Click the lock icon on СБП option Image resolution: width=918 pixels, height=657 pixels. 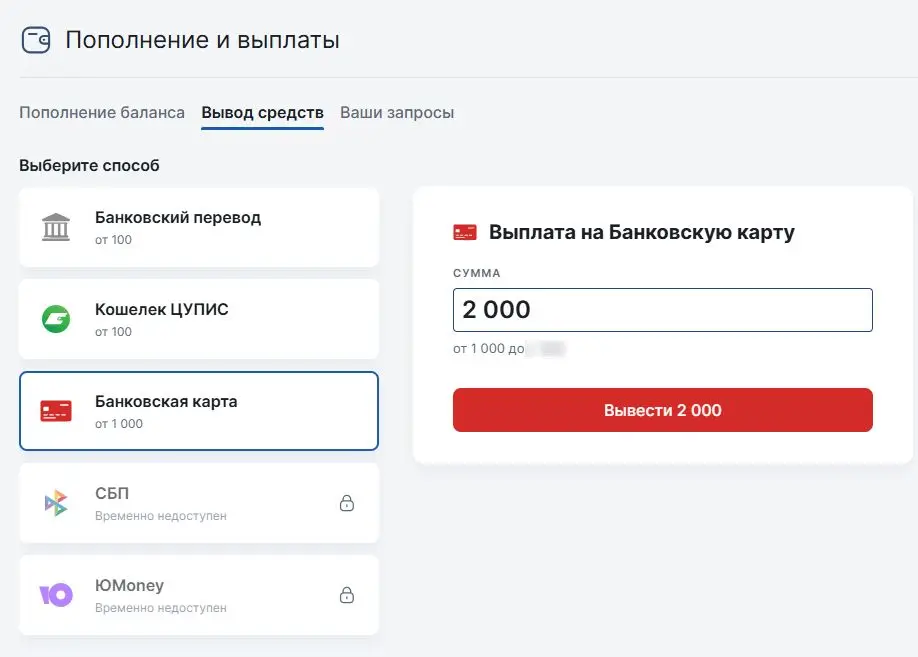[347, 504]
